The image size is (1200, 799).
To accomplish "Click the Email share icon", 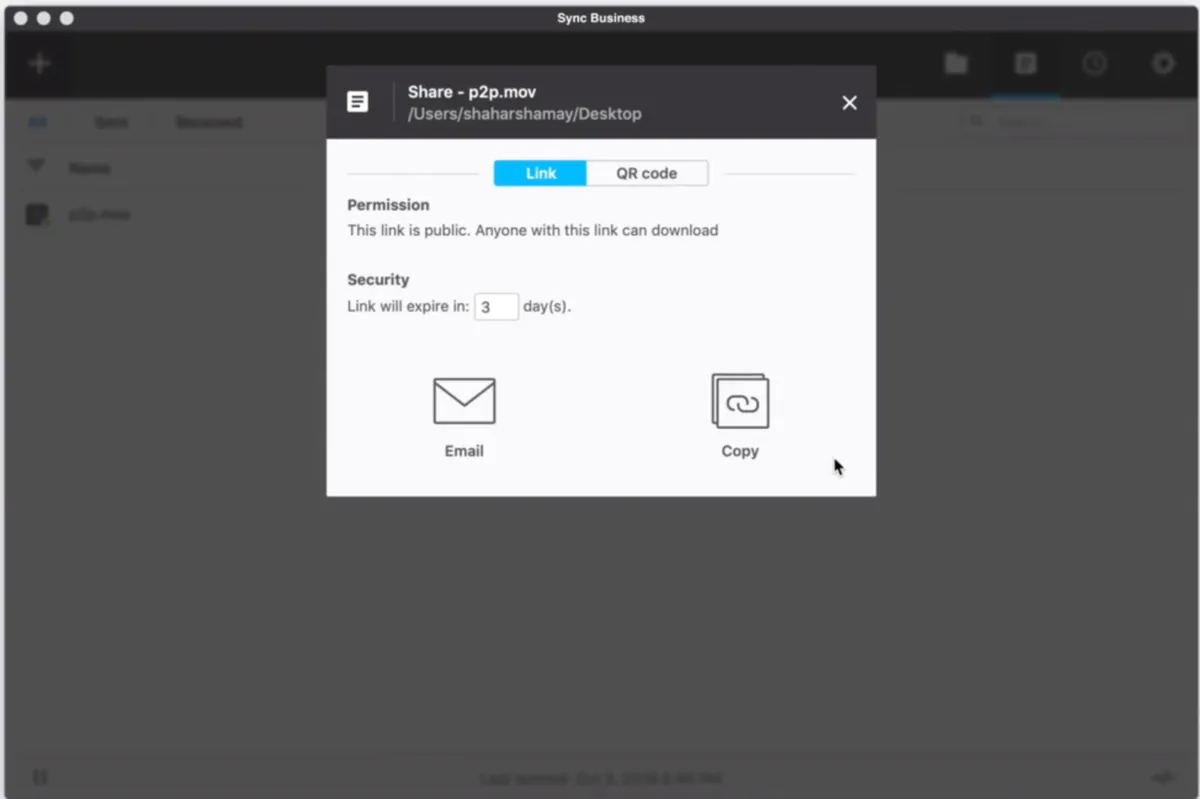I will pos(464,399).
